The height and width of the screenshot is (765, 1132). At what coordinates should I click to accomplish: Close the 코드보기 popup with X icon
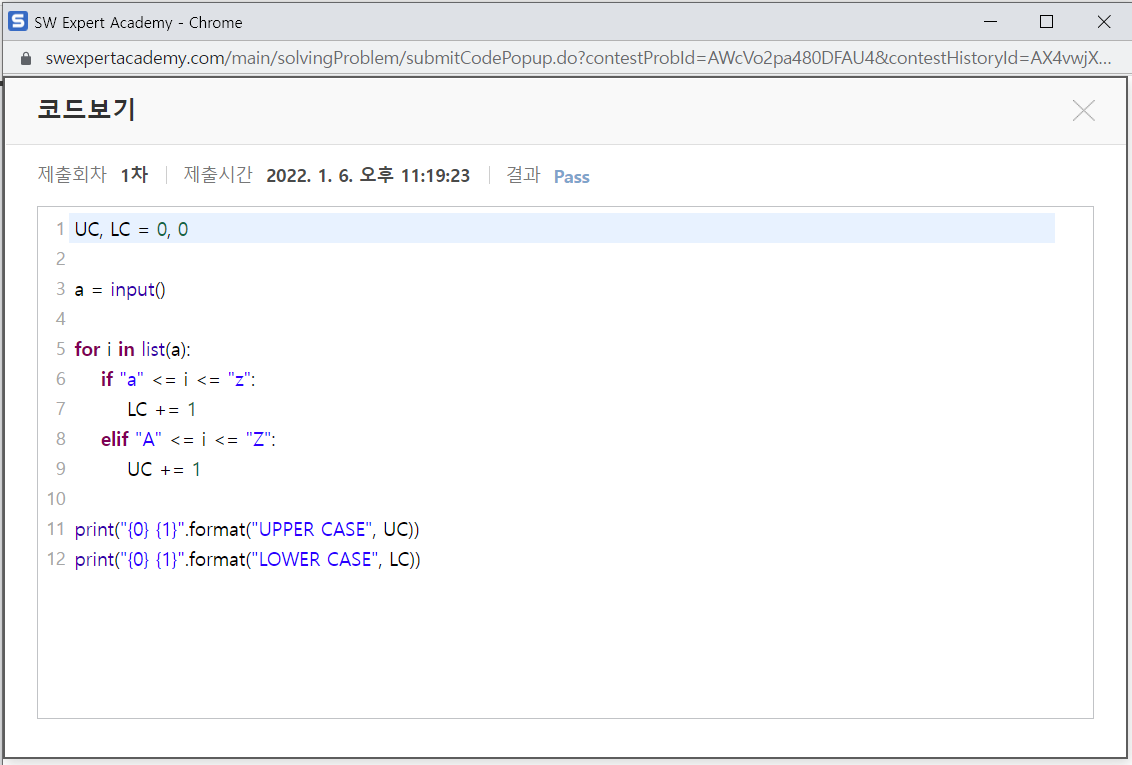(x=1084, y=110)
